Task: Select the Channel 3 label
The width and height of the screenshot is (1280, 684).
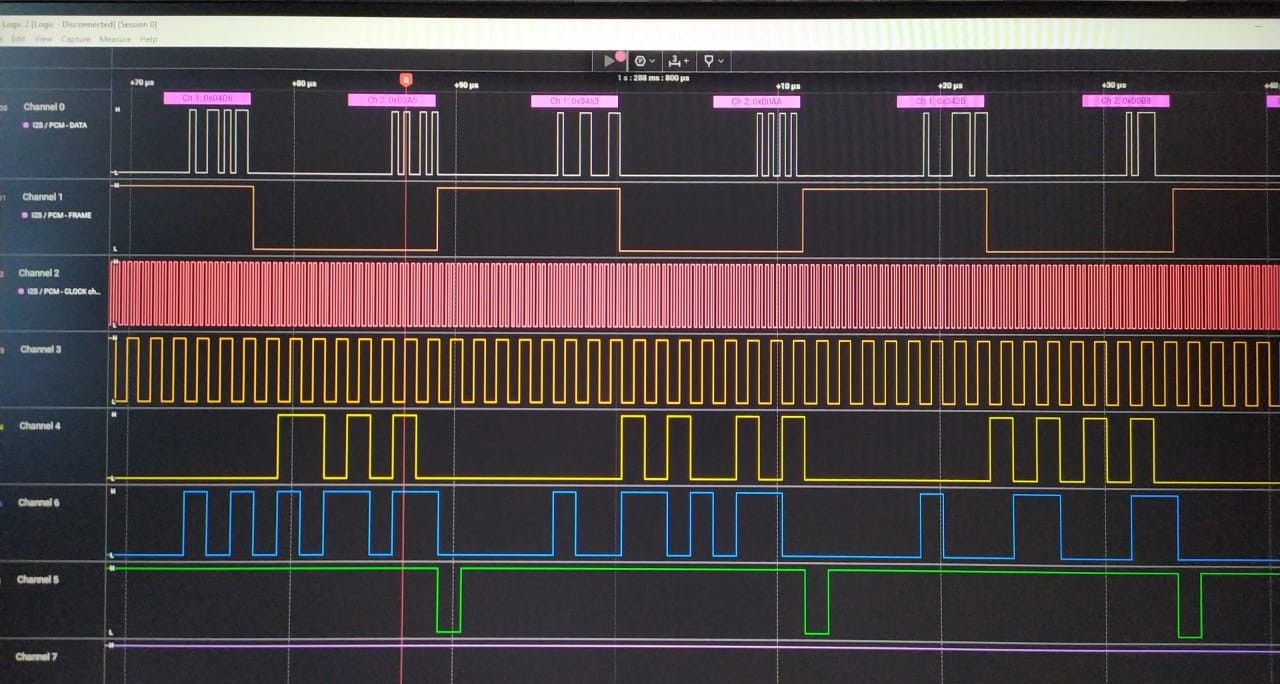Action: pos(40,349)
